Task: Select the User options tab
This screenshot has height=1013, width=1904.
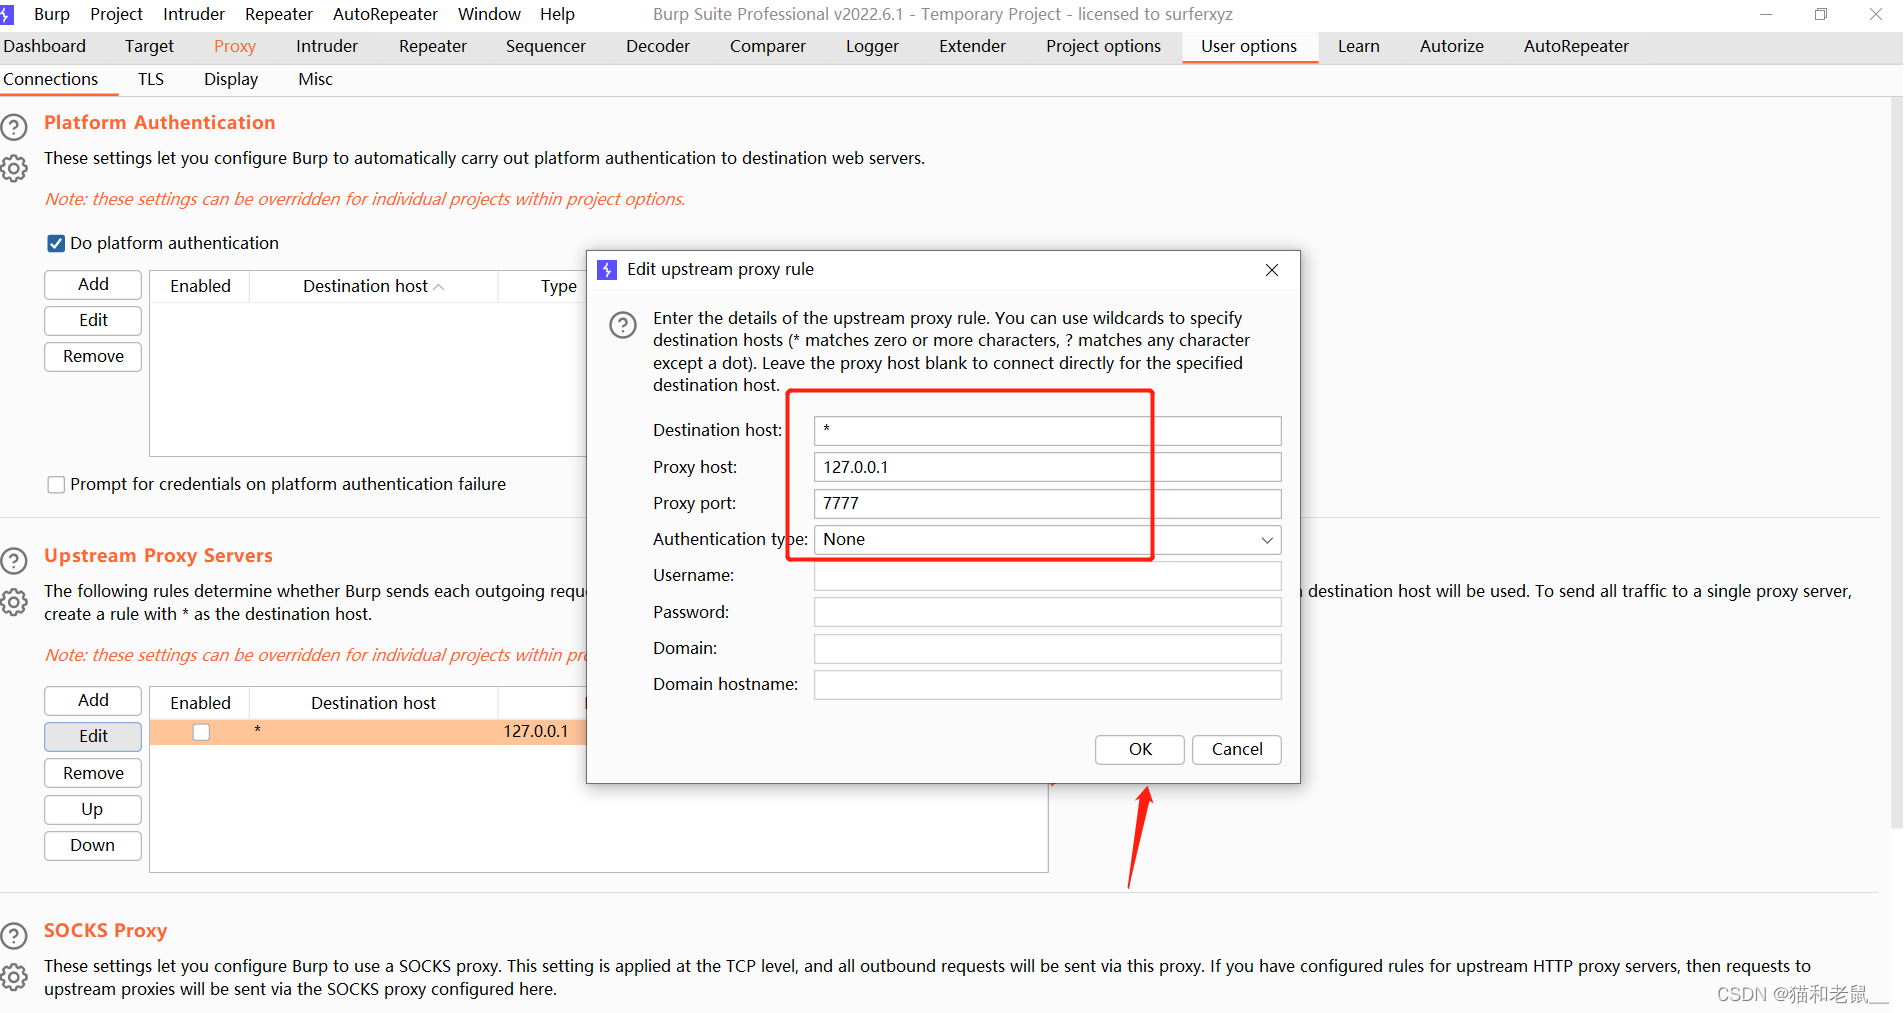Action: click(1249, 46)
